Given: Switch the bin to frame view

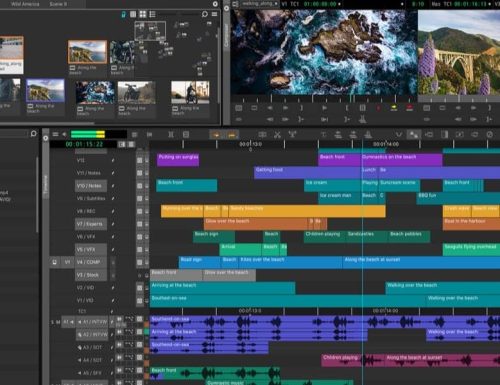Looking at the screenshot, I should 143,14.
